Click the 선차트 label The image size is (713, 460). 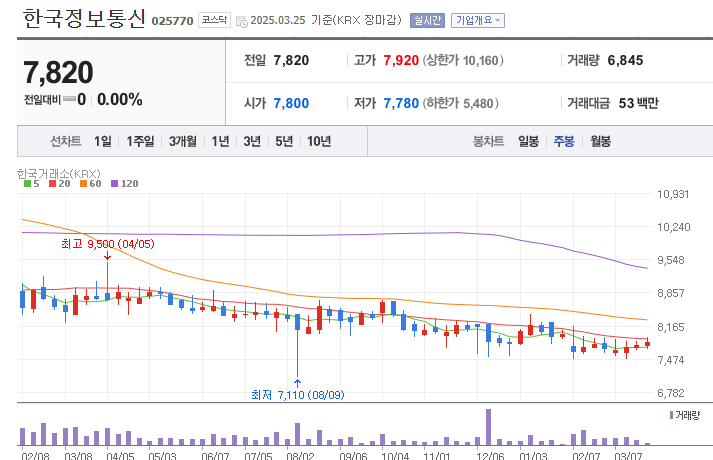coord(65,141)
